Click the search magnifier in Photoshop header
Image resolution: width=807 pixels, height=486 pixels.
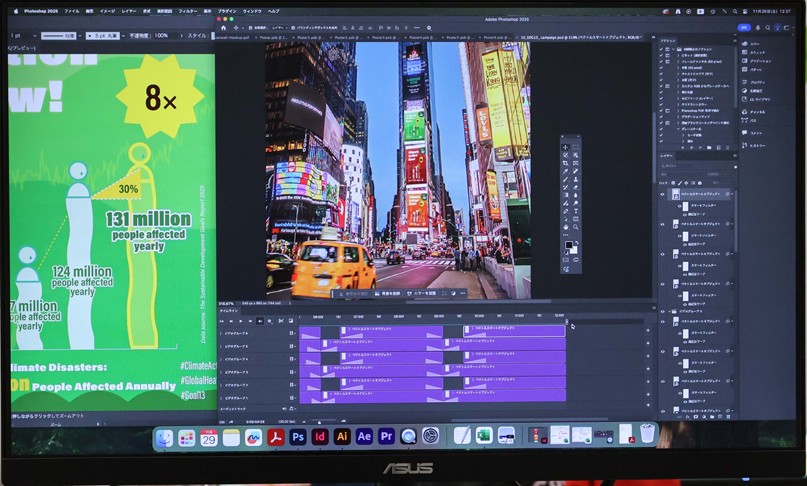765,27
